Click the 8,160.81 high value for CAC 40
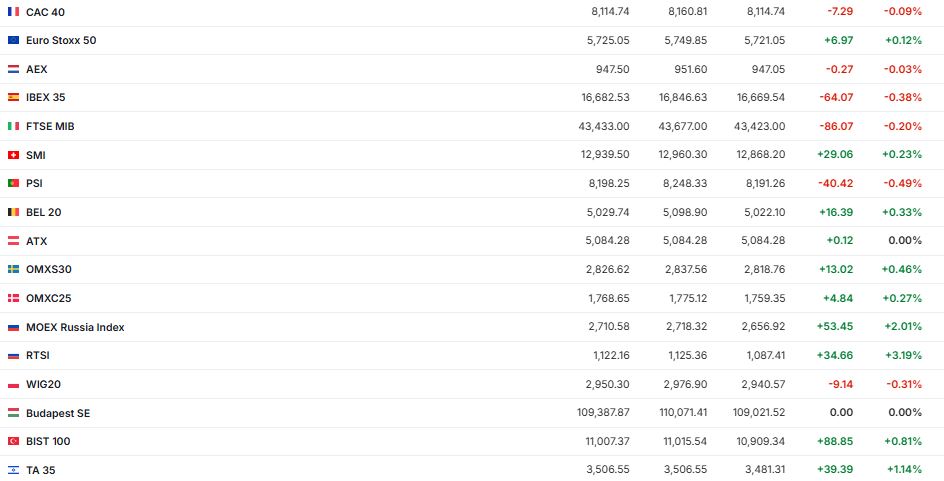 [687, 11]
